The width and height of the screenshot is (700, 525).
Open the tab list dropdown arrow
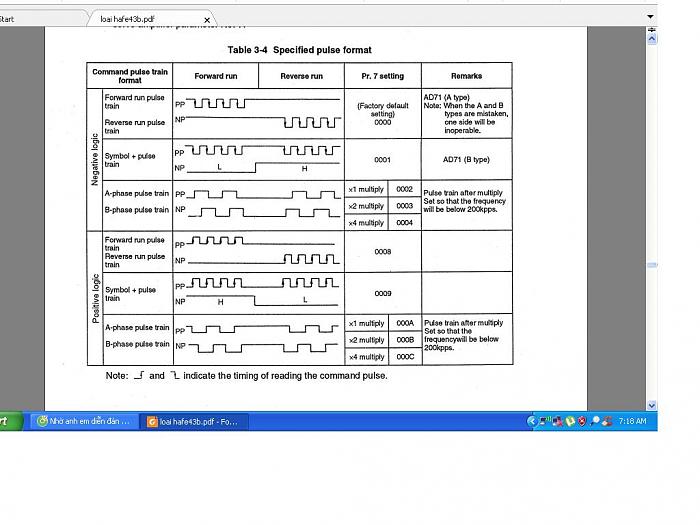(x=652, y=18)
